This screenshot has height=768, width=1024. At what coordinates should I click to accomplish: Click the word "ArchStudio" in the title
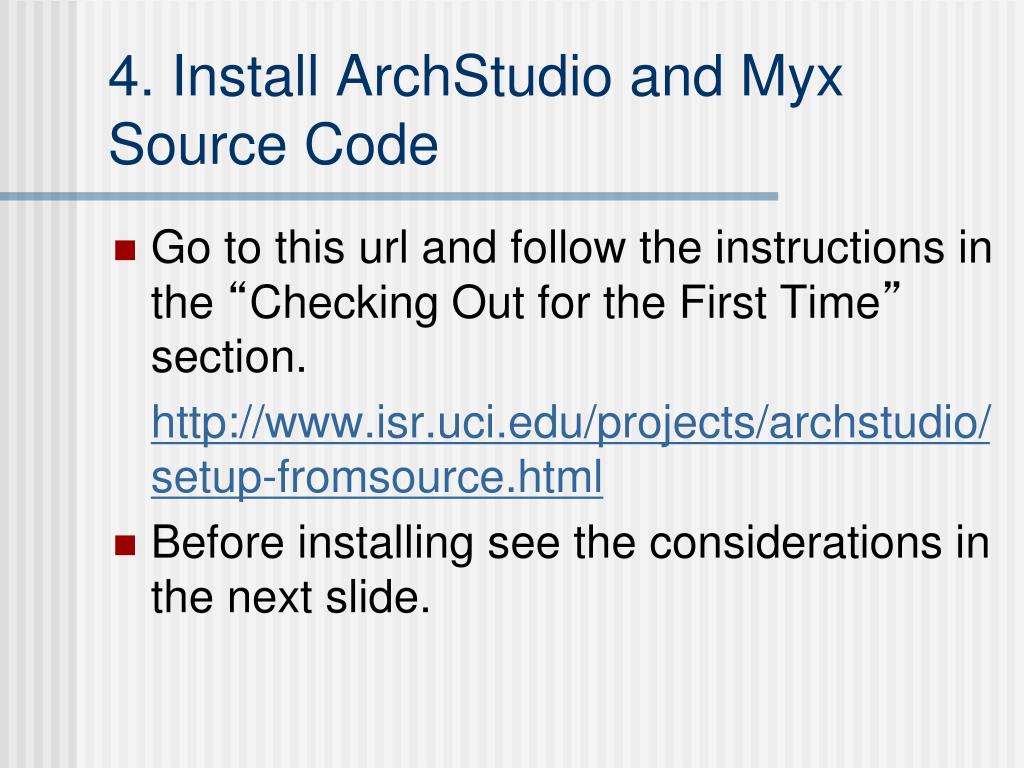pyautogui.click(x=475, y=77)
